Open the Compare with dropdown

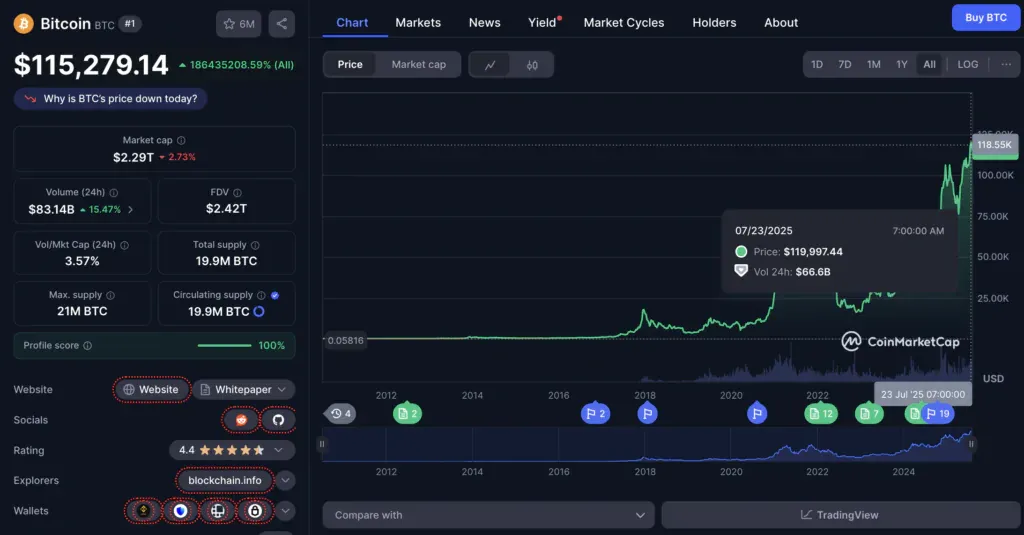pos(488,515)
